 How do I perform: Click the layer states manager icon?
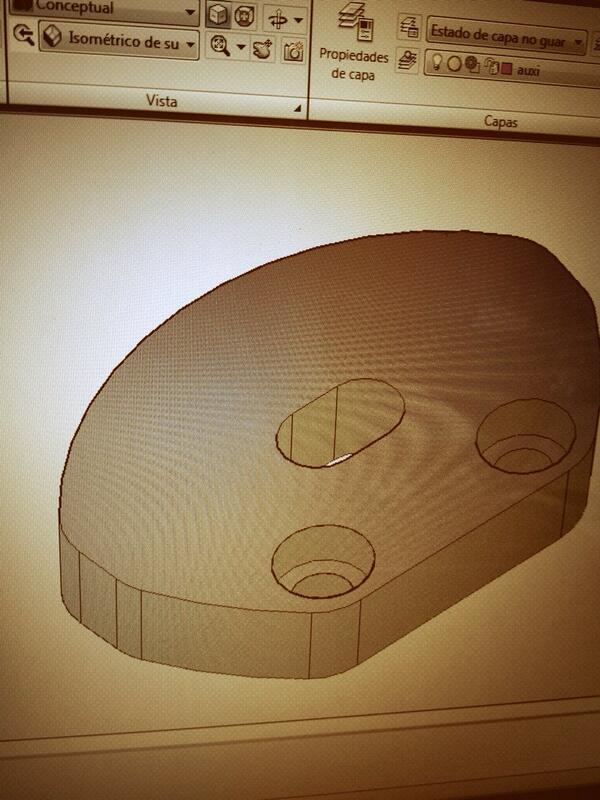pyautogui.click(x=409, y=28)
